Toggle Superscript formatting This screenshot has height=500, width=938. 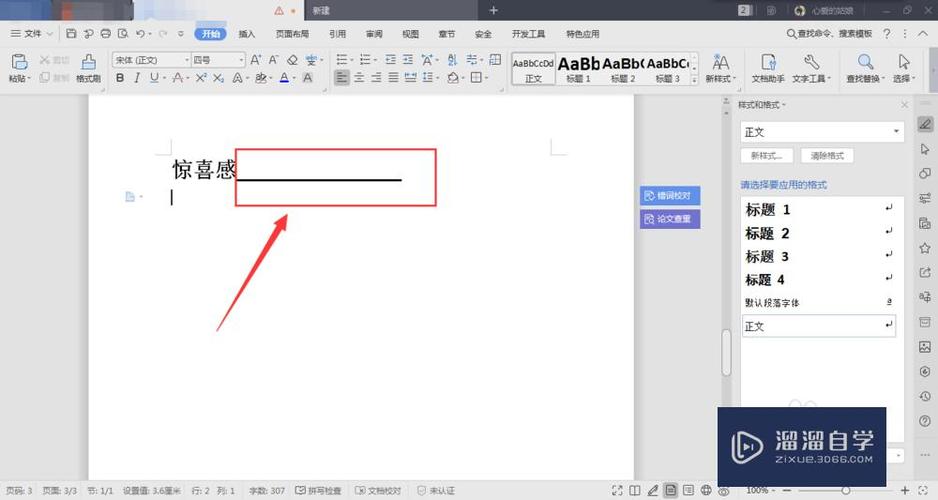tap(201, 78)
